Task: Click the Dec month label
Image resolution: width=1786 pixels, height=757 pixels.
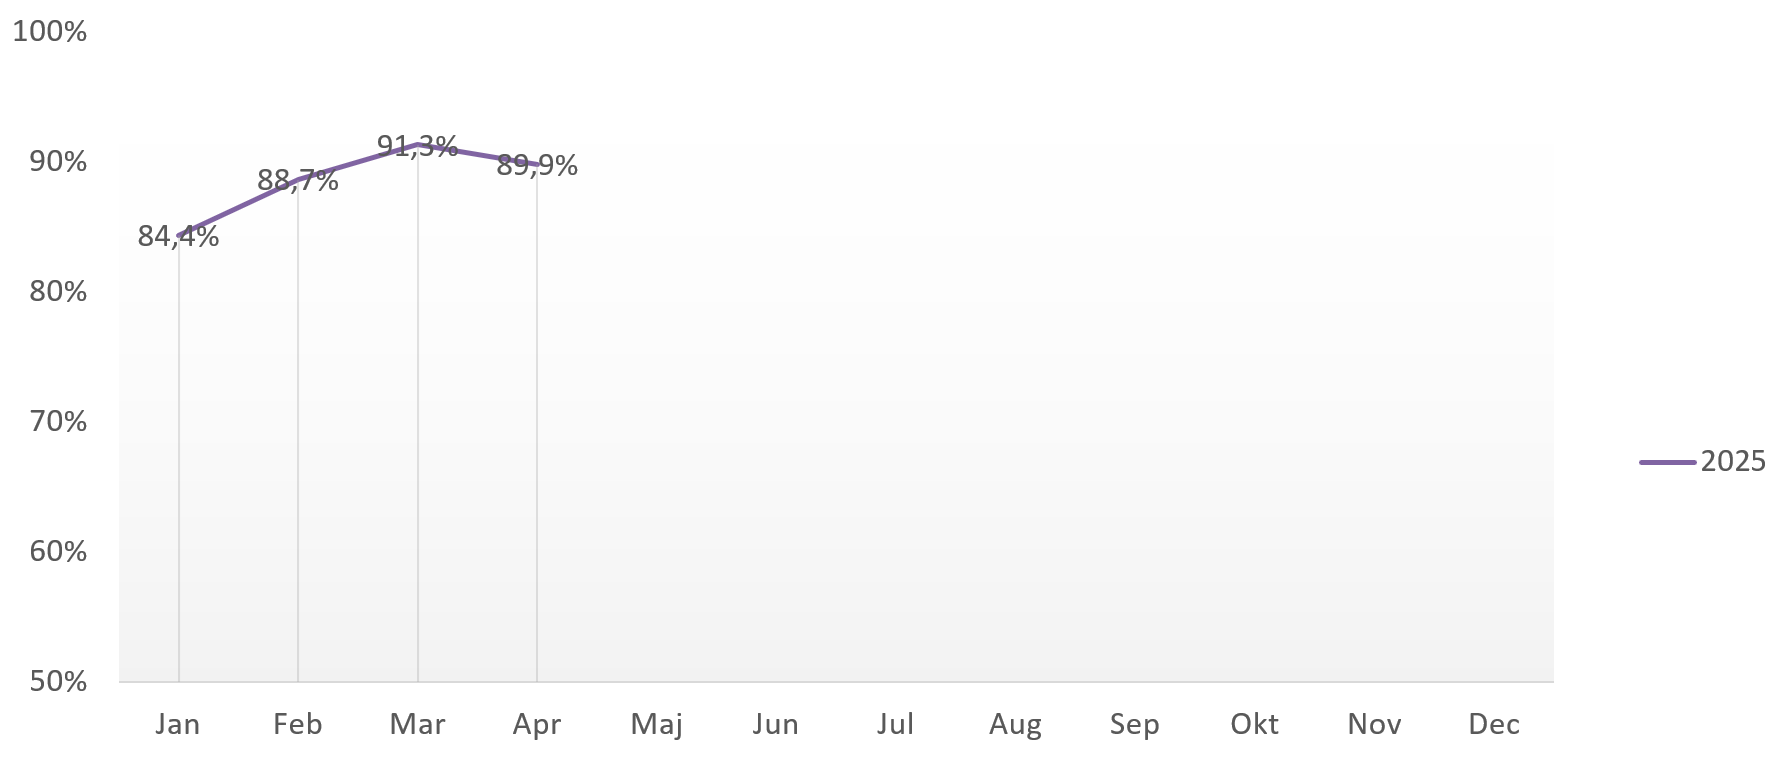Action: (1494, 724)
